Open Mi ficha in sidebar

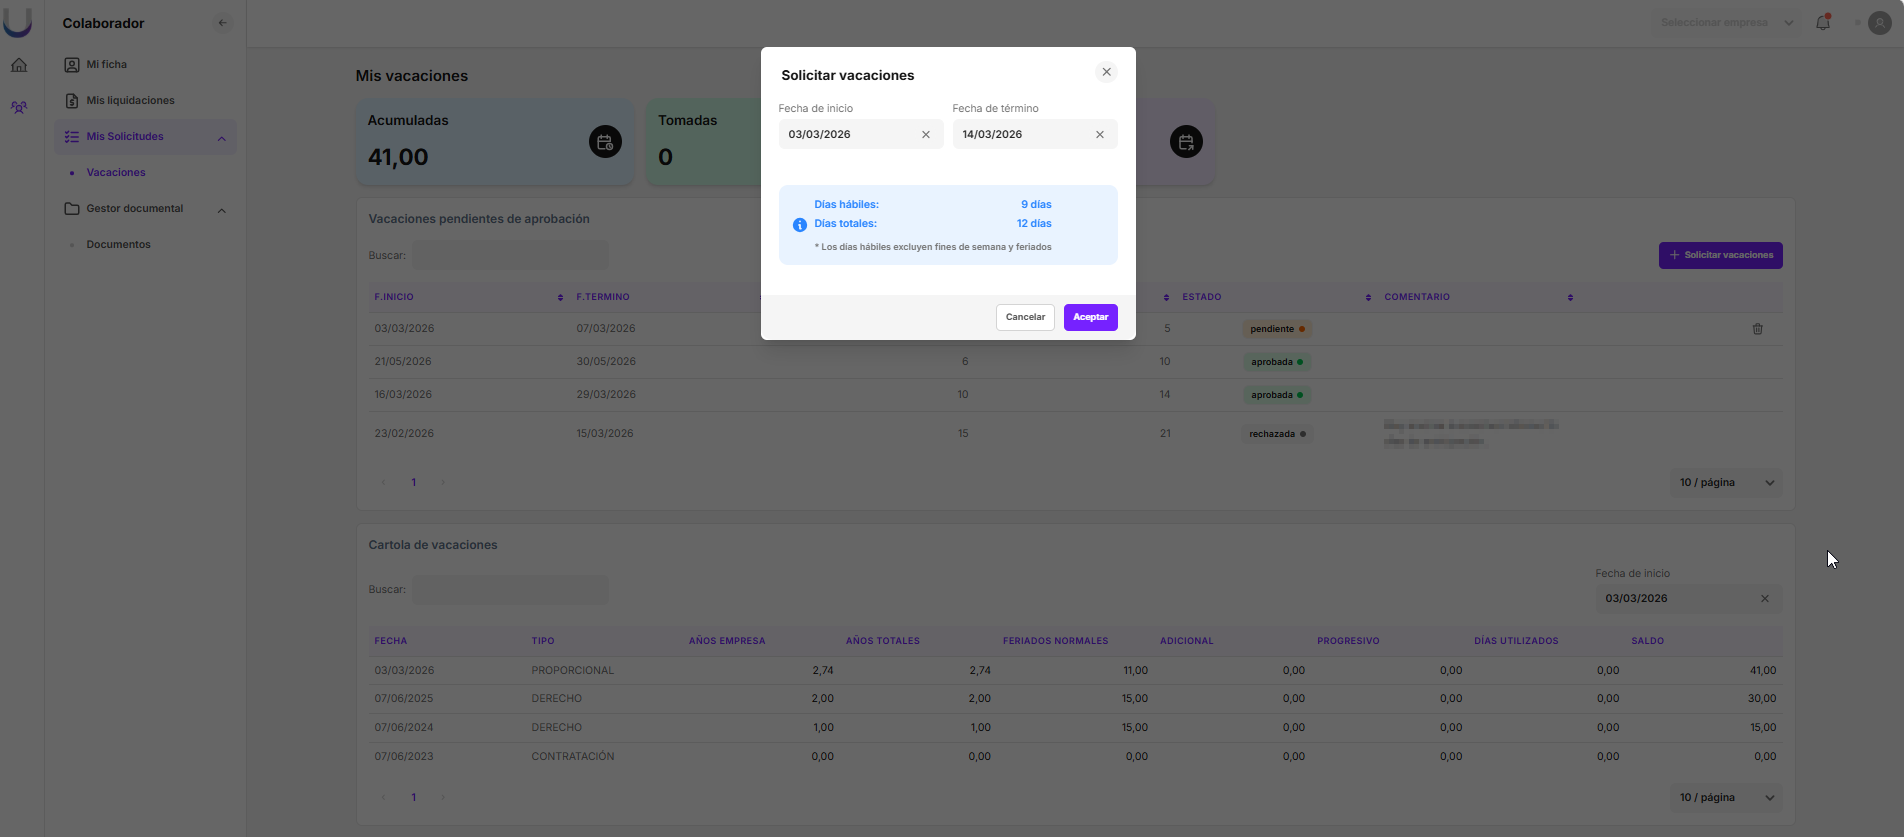tap(106, 65)
